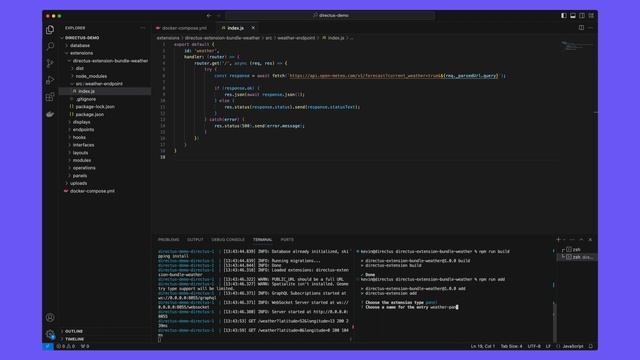
Task: Open the Run and Debug view
Action: [x=50, y=80]
